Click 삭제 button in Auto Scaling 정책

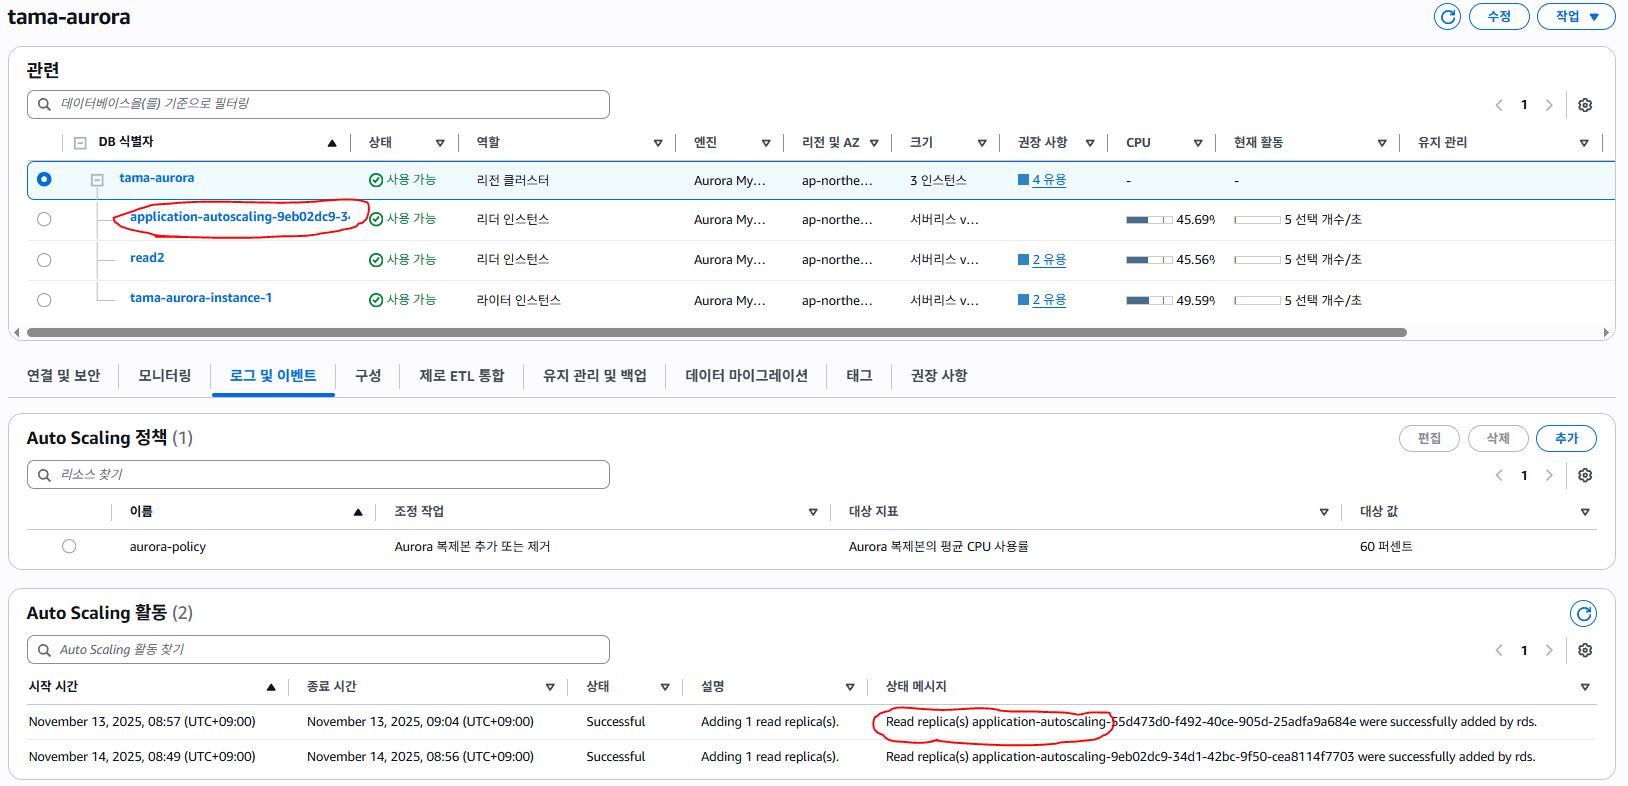pyautogui.click(x=1498, y=438)
